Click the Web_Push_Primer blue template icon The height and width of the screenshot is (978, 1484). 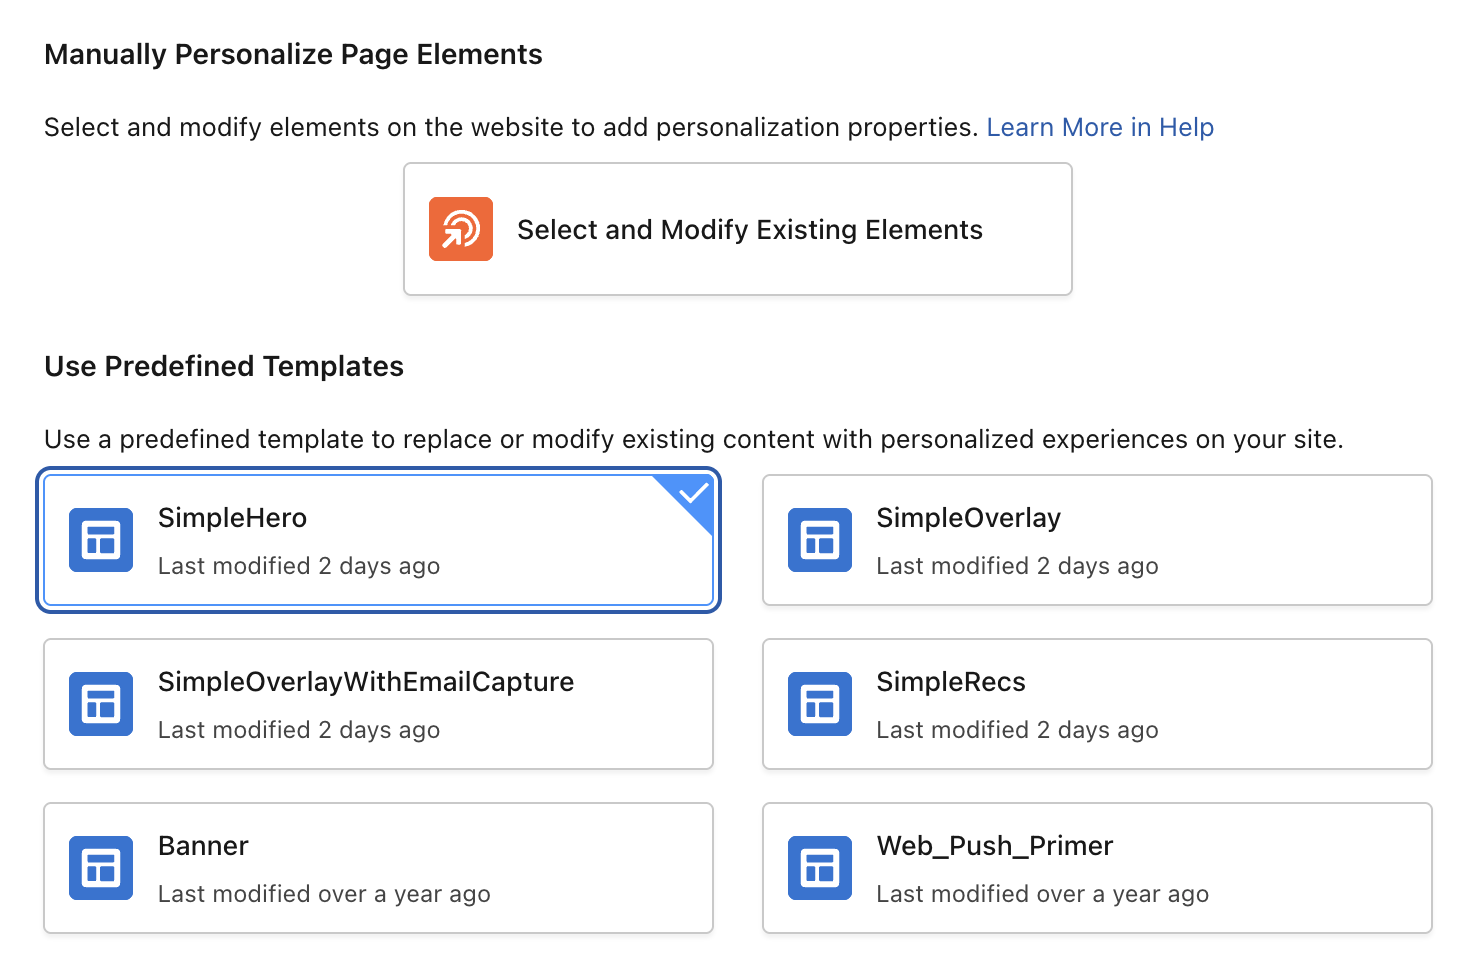819,868
